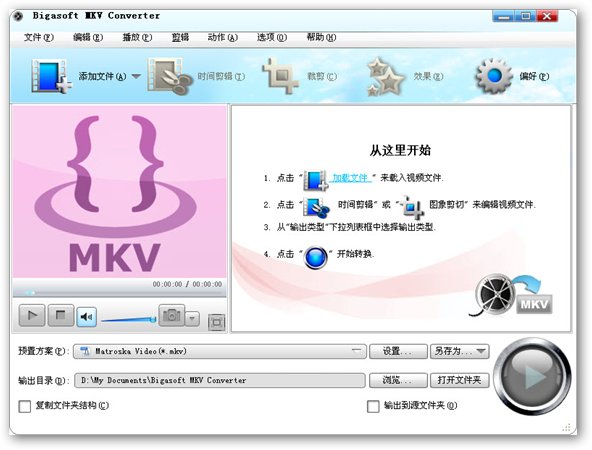This screenshot has width=592, height=450.
Task: Click the crop icon in step 2
Action: tap(412, 207)
